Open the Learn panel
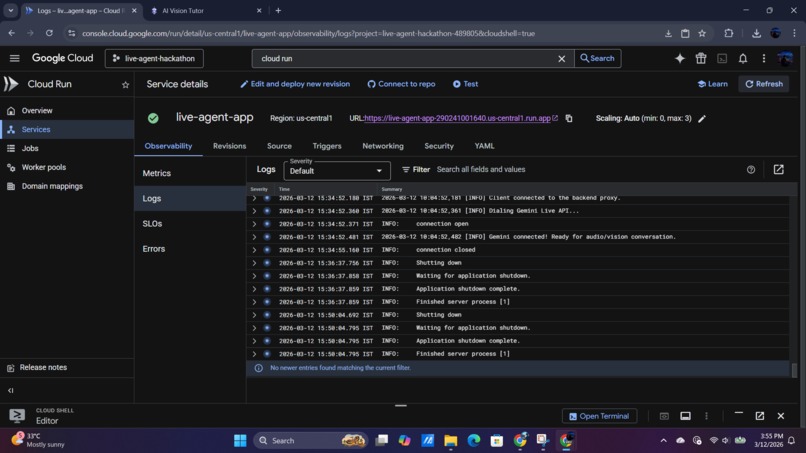Image resolution: width=806 pixels, height=453 pixels. pyautogui.click(x=712, y=84)
